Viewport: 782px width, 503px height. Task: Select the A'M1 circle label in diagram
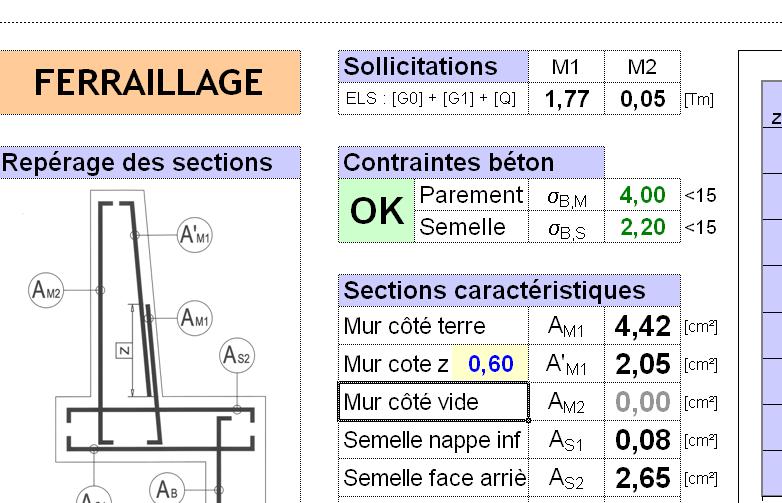[195, 234]
